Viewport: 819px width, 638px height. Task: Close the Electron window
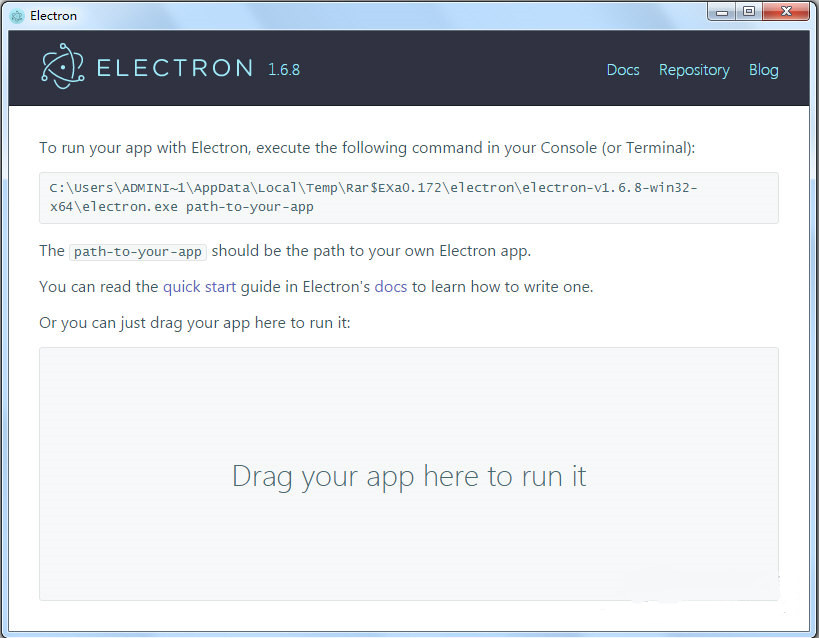pyautogui.click(x=786, y=11)
